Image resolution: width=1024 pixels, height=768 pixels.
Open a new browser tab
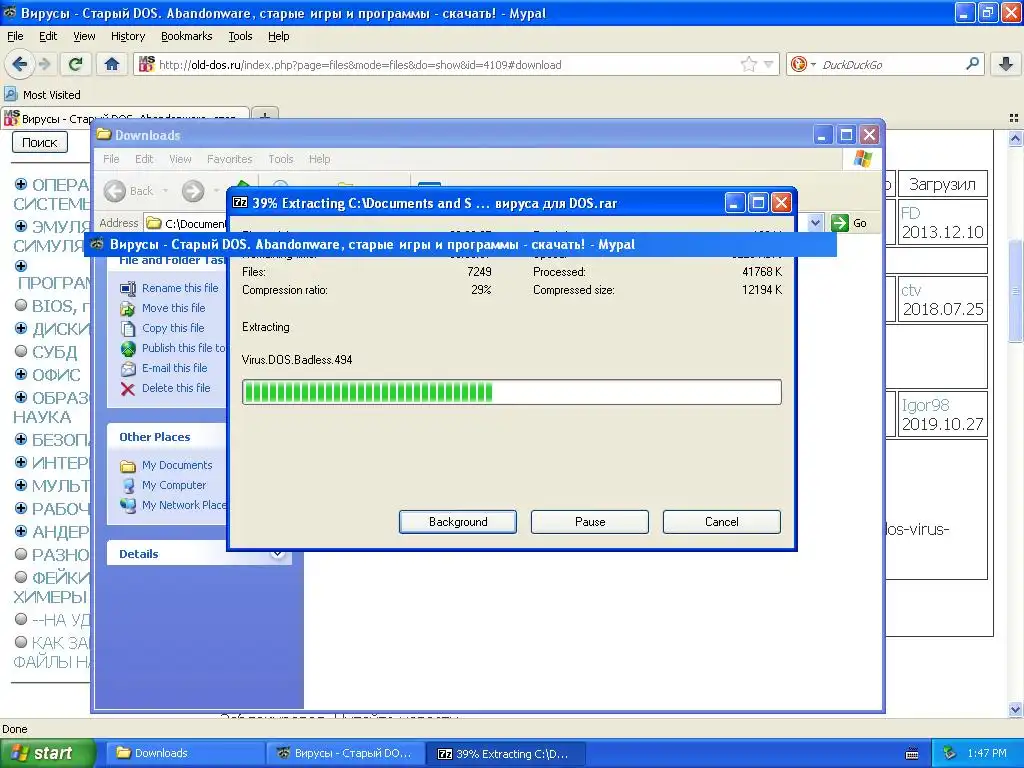point(264,117)
